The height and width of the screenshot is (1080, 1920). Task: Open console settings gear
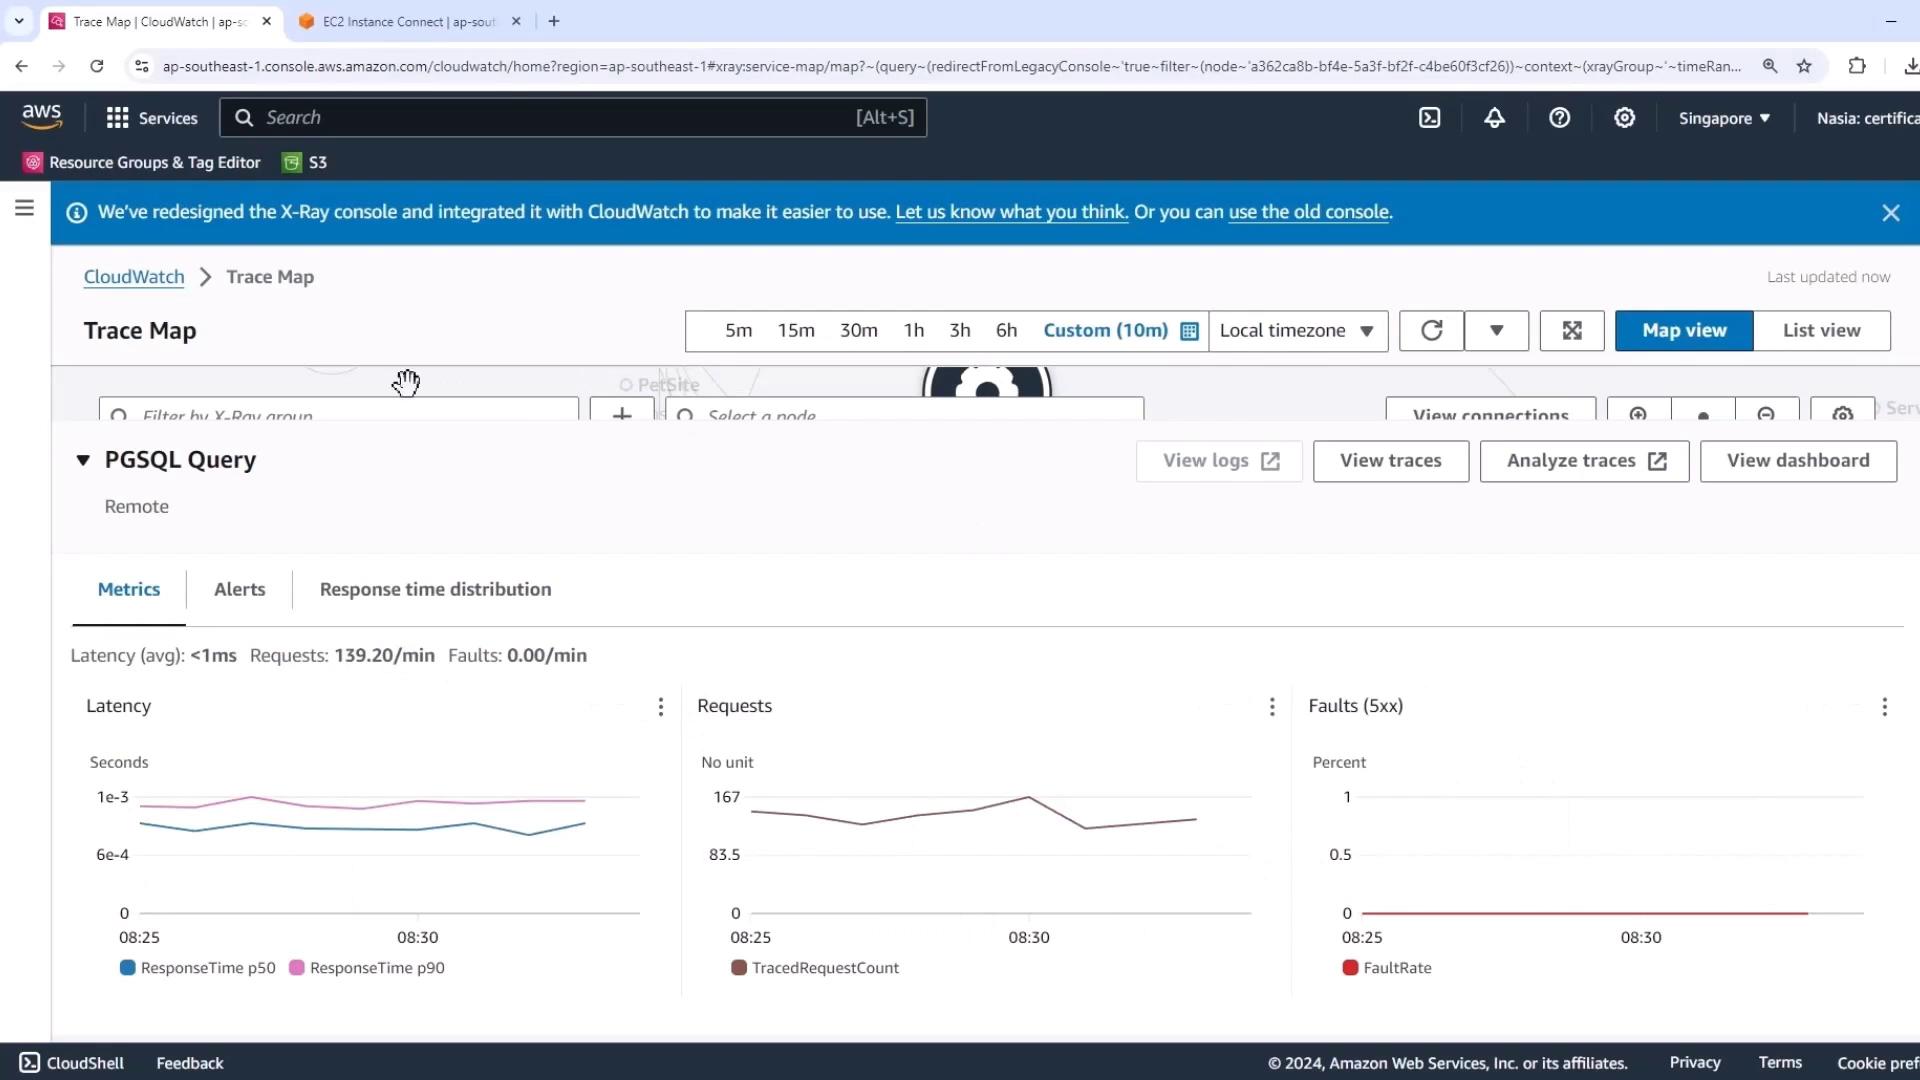(x=1624, y=118)
